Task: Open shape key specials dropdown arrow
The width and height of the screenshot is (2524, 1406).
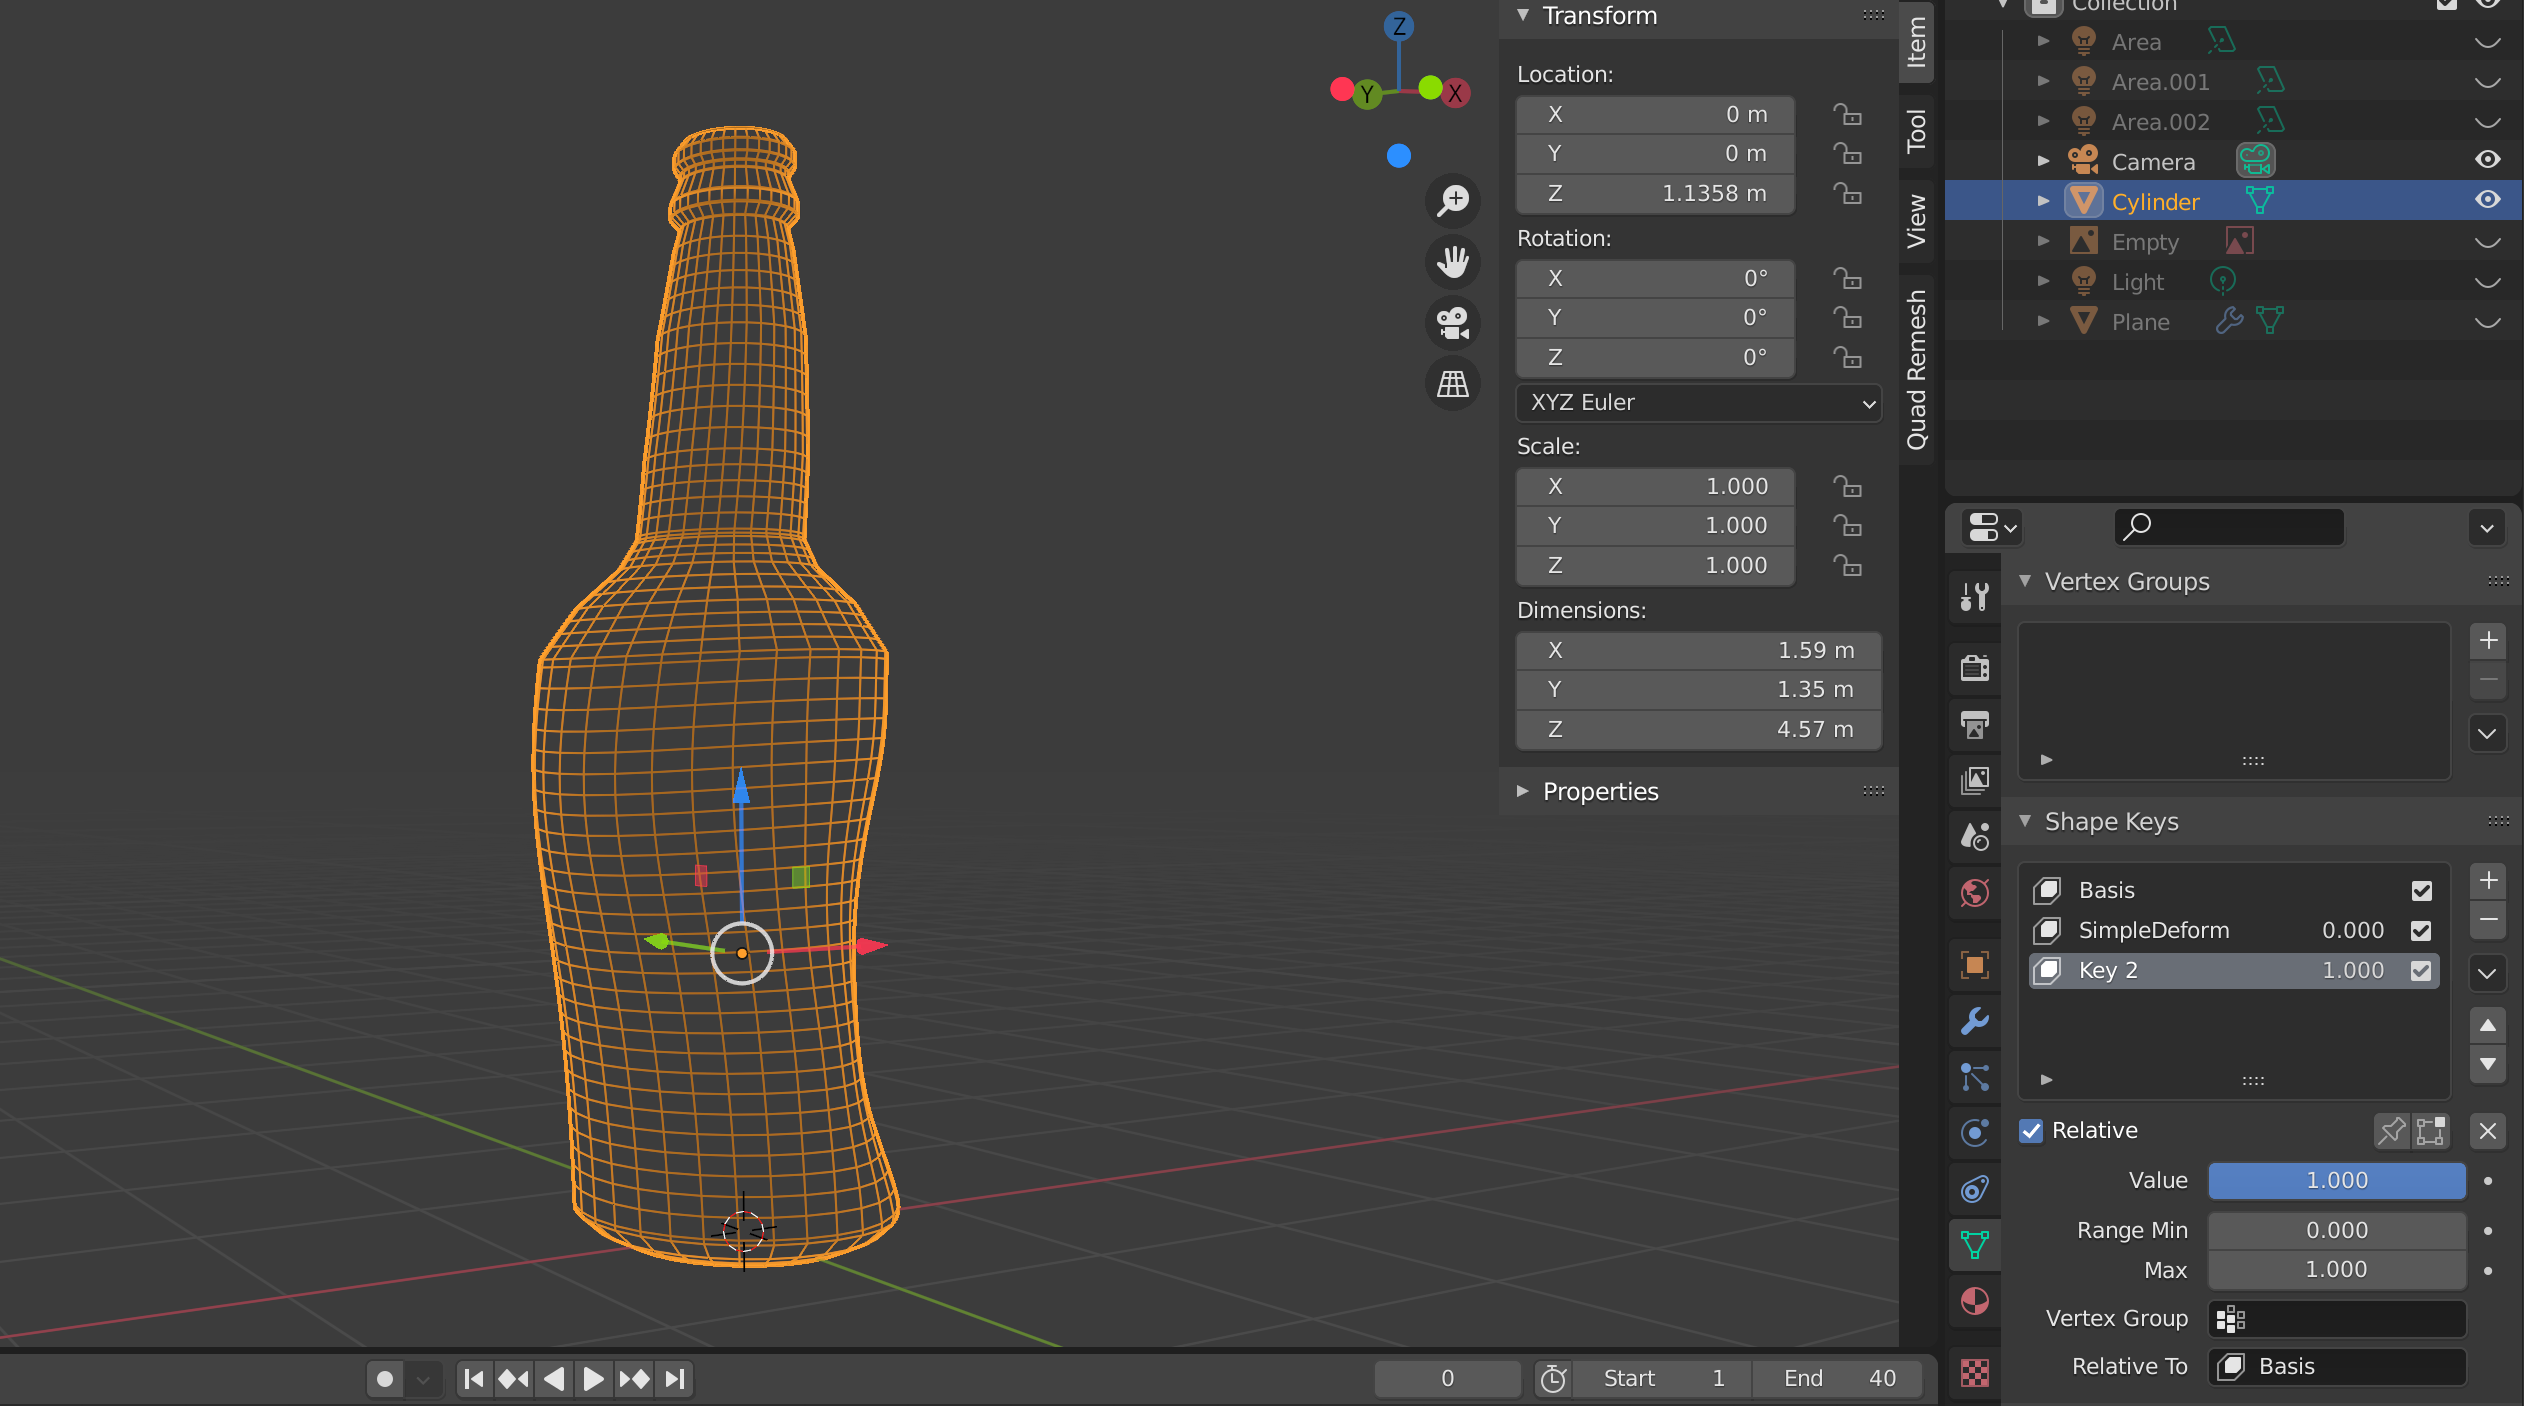Action: (x=2488, y=973)
